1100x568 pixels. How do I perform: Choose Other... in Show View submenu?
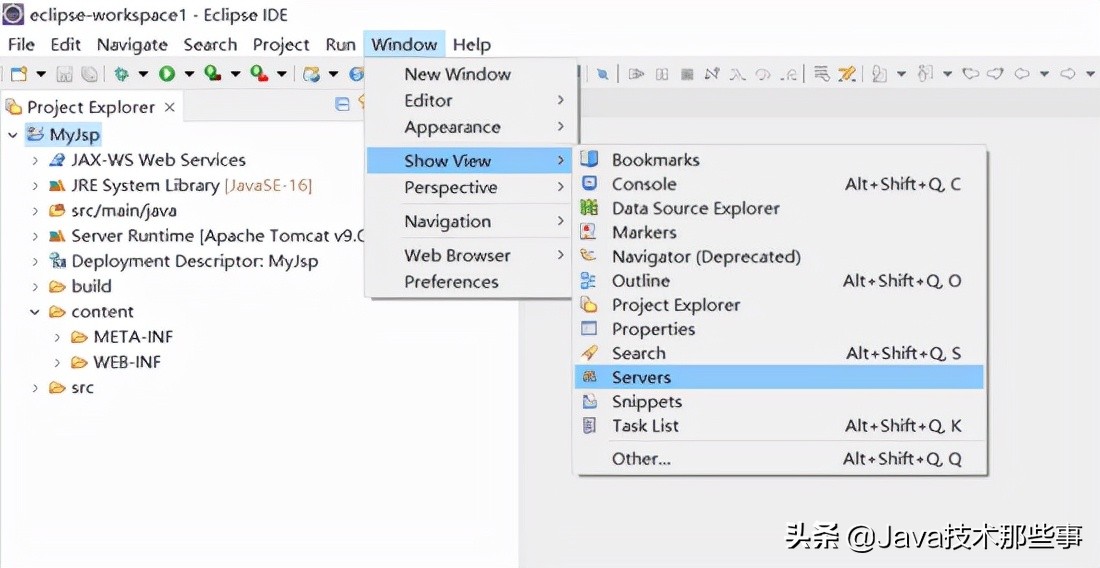[x=779, y=459]
